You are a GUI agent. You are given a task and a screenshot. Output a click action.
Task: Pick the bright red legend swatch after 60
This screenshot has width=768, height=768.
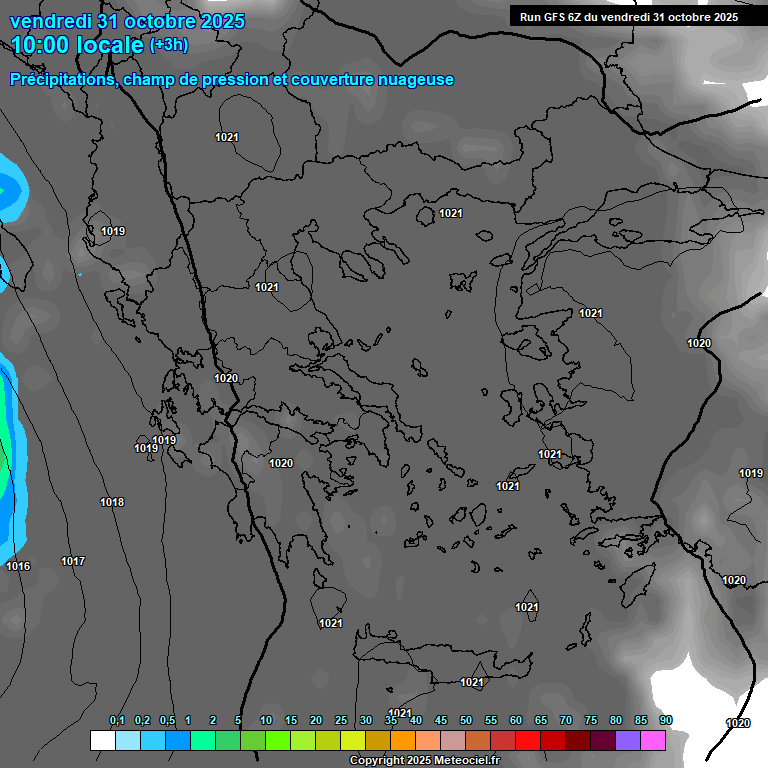528,740
